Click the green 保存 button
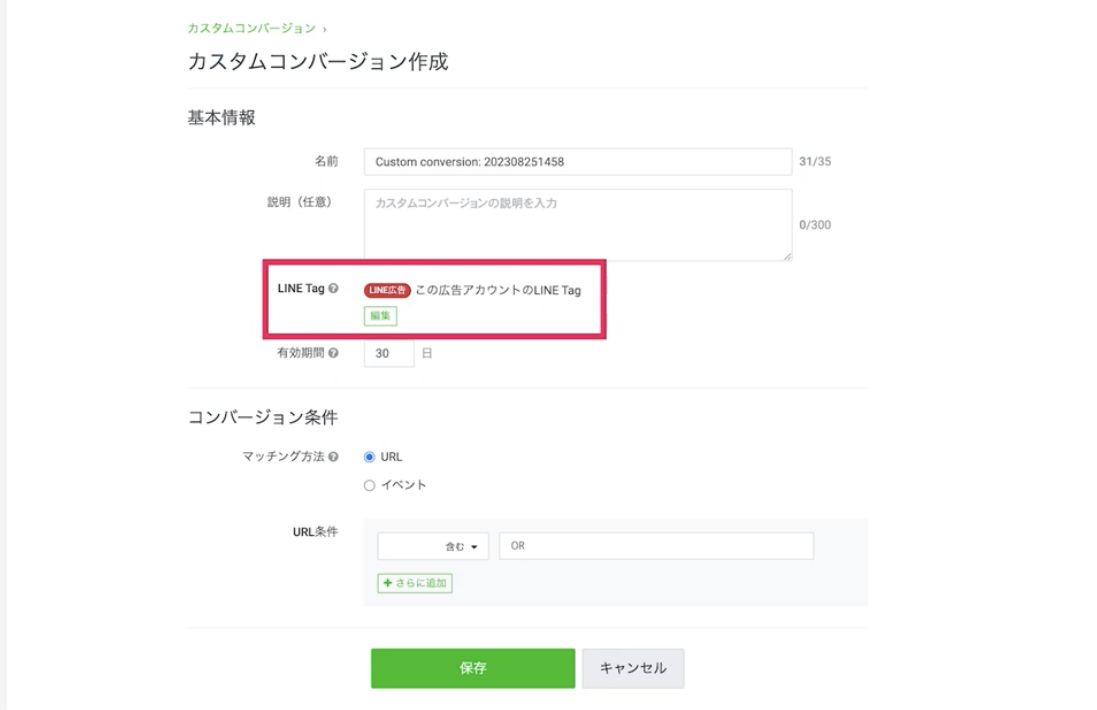Image resolution: width=1097 pixels, height=710 pixels. coord(473,668)
